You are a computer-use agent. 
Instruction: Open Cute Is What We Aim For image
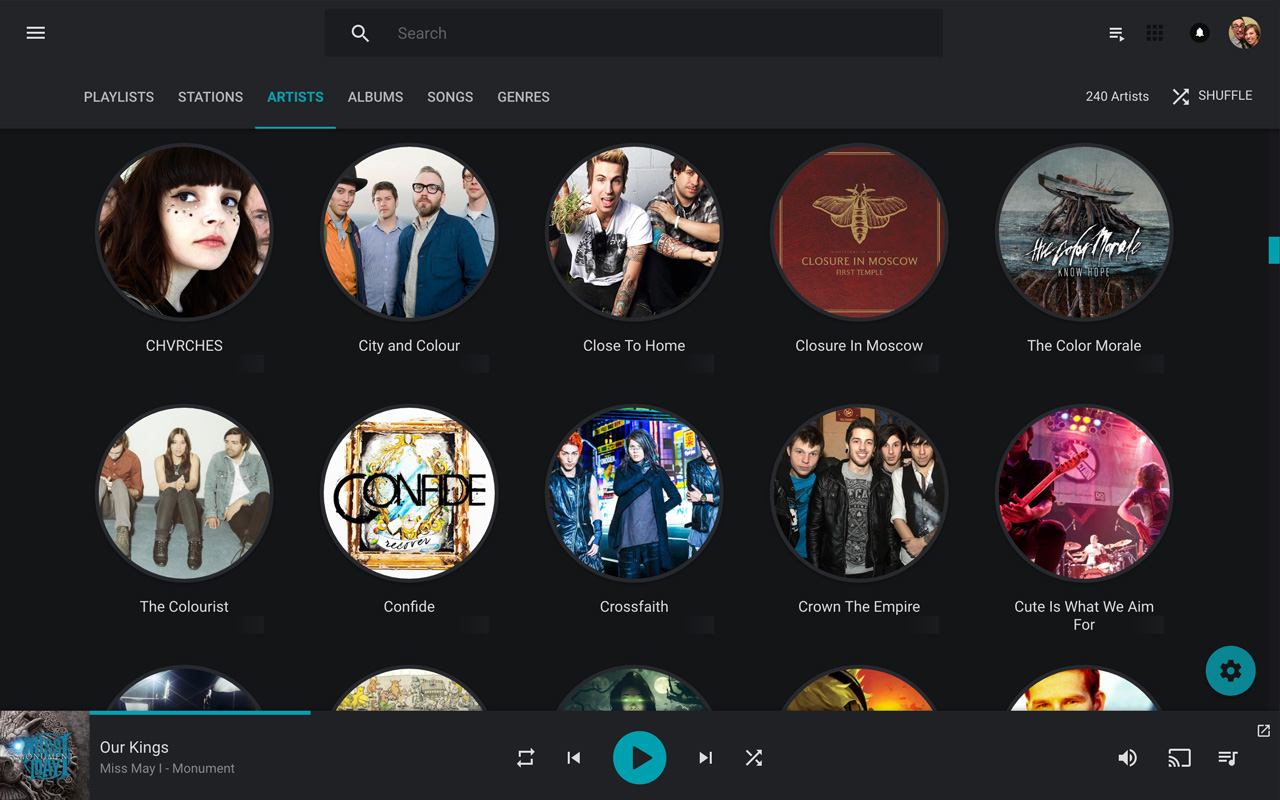(x=1084, y=493)
